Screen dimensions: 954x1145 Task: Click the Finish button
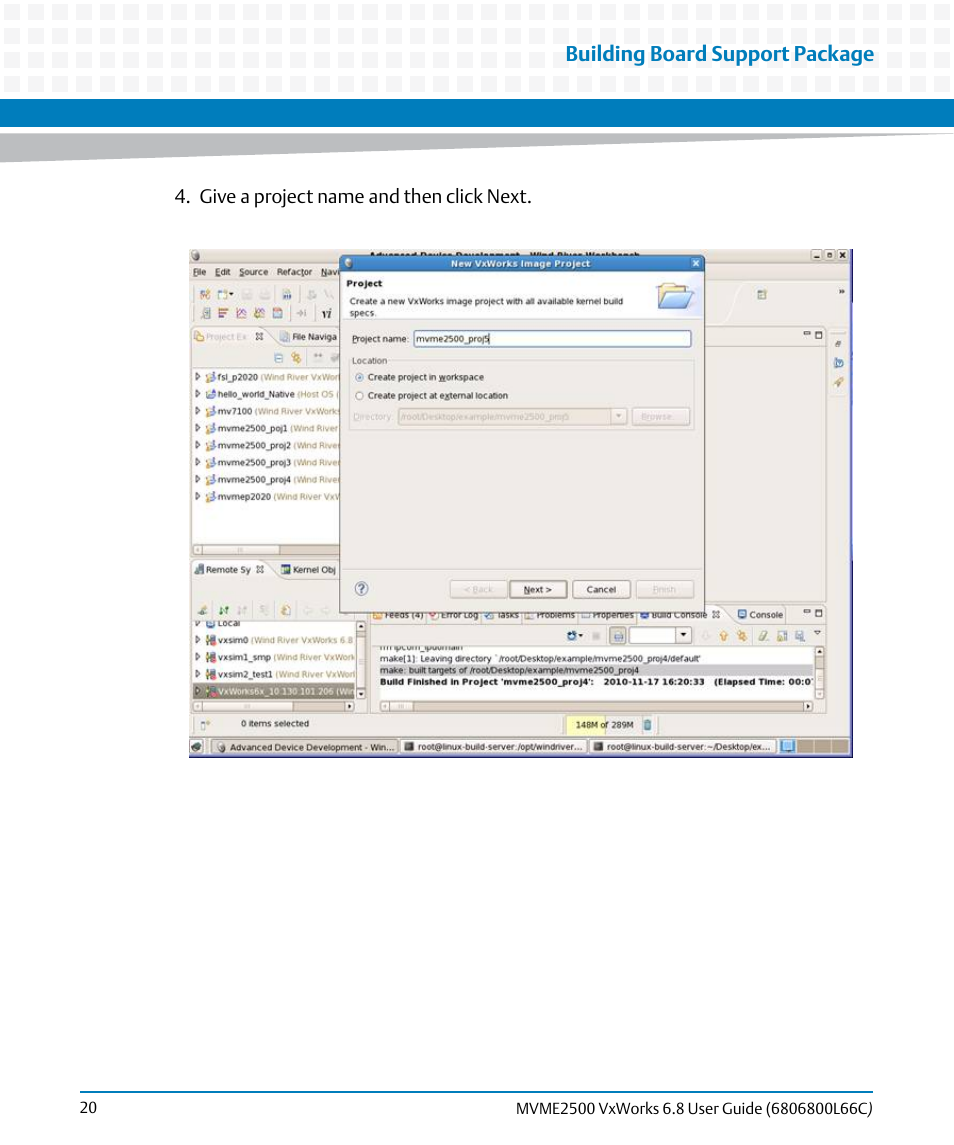(x=664, y=589)
